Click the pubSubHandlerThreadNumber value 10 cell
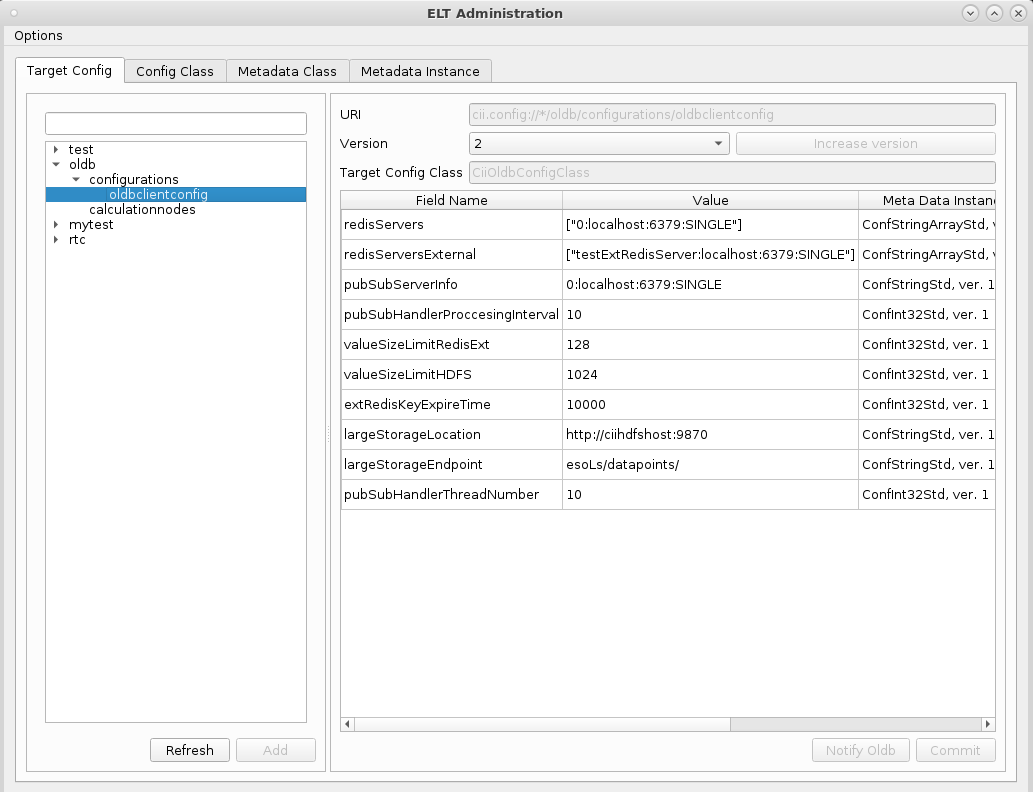Viewport: 1033px width, 792px height. [x=710, y=494]
